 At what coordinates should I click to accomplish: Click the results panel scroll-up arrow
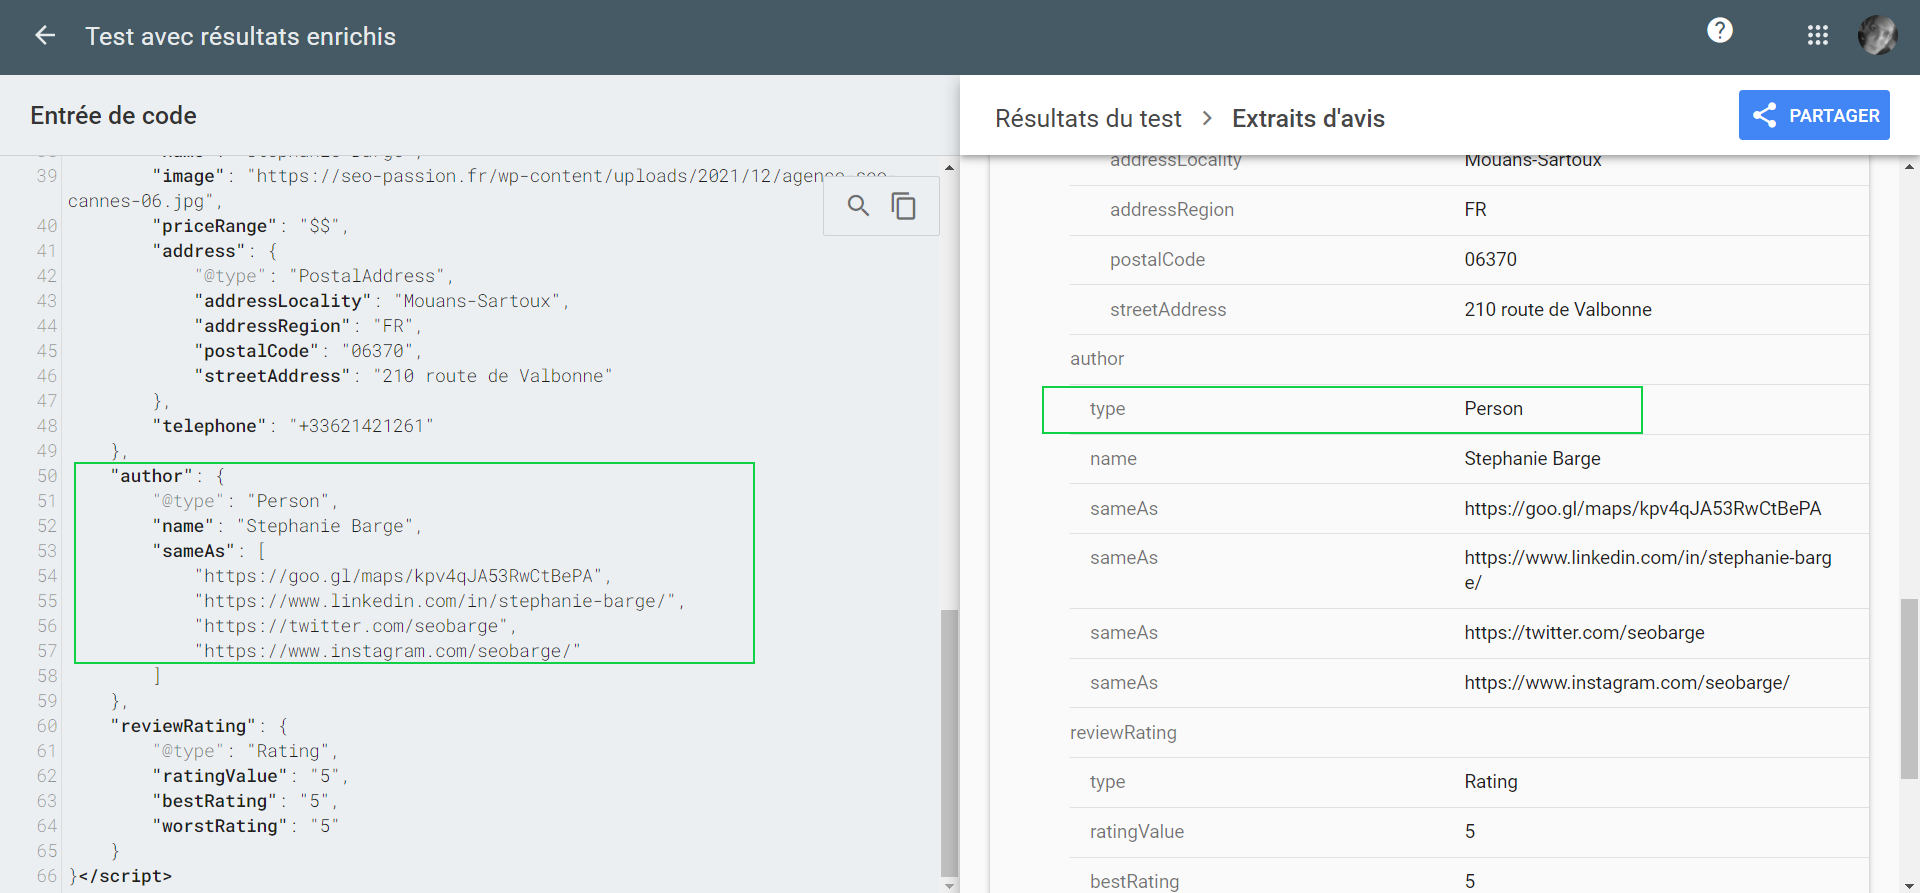click(x=1909, y=167)
